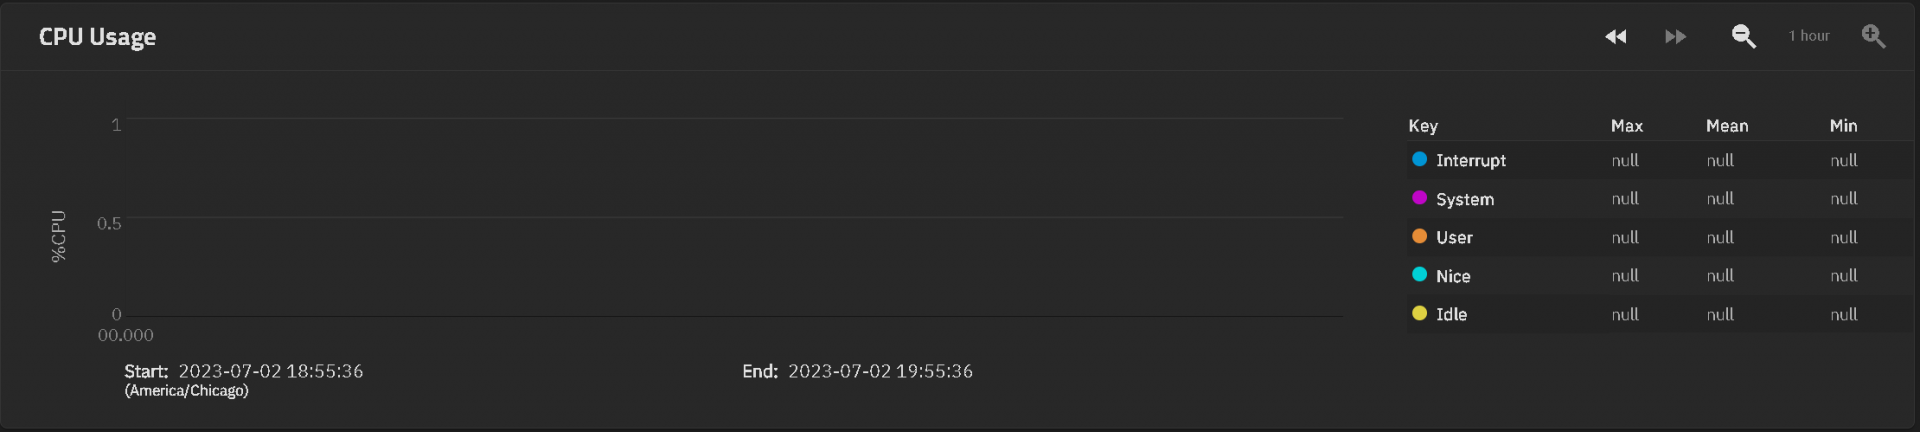Zoom in the chart timeframe
This screenshot has width=1920, height=432.
pos(1874,37)
